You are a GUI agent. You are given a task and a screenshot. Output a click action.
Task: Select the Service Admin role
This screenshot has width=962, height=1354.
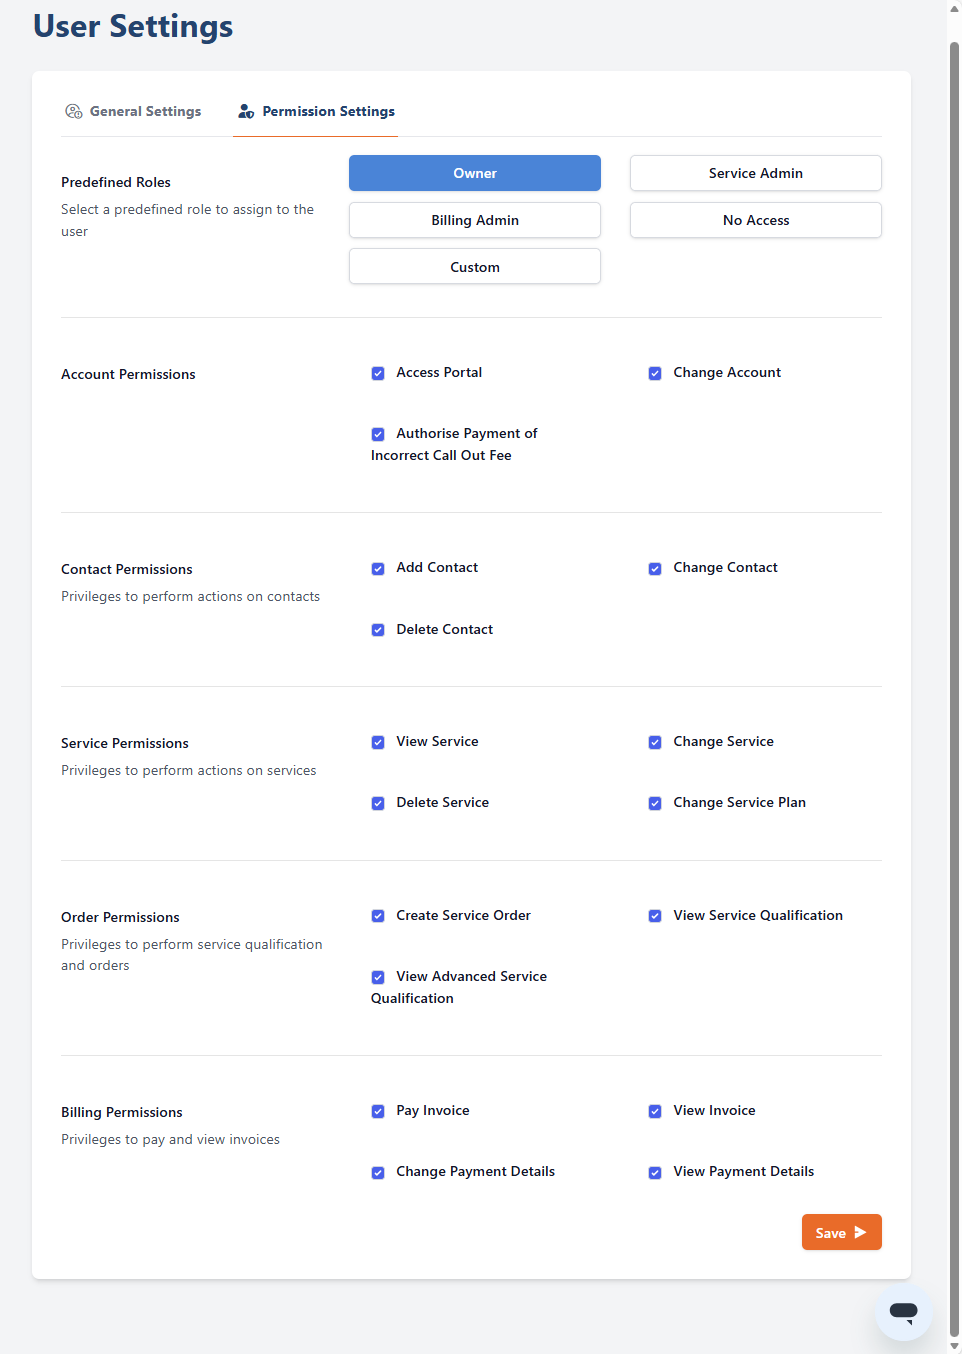756,173
